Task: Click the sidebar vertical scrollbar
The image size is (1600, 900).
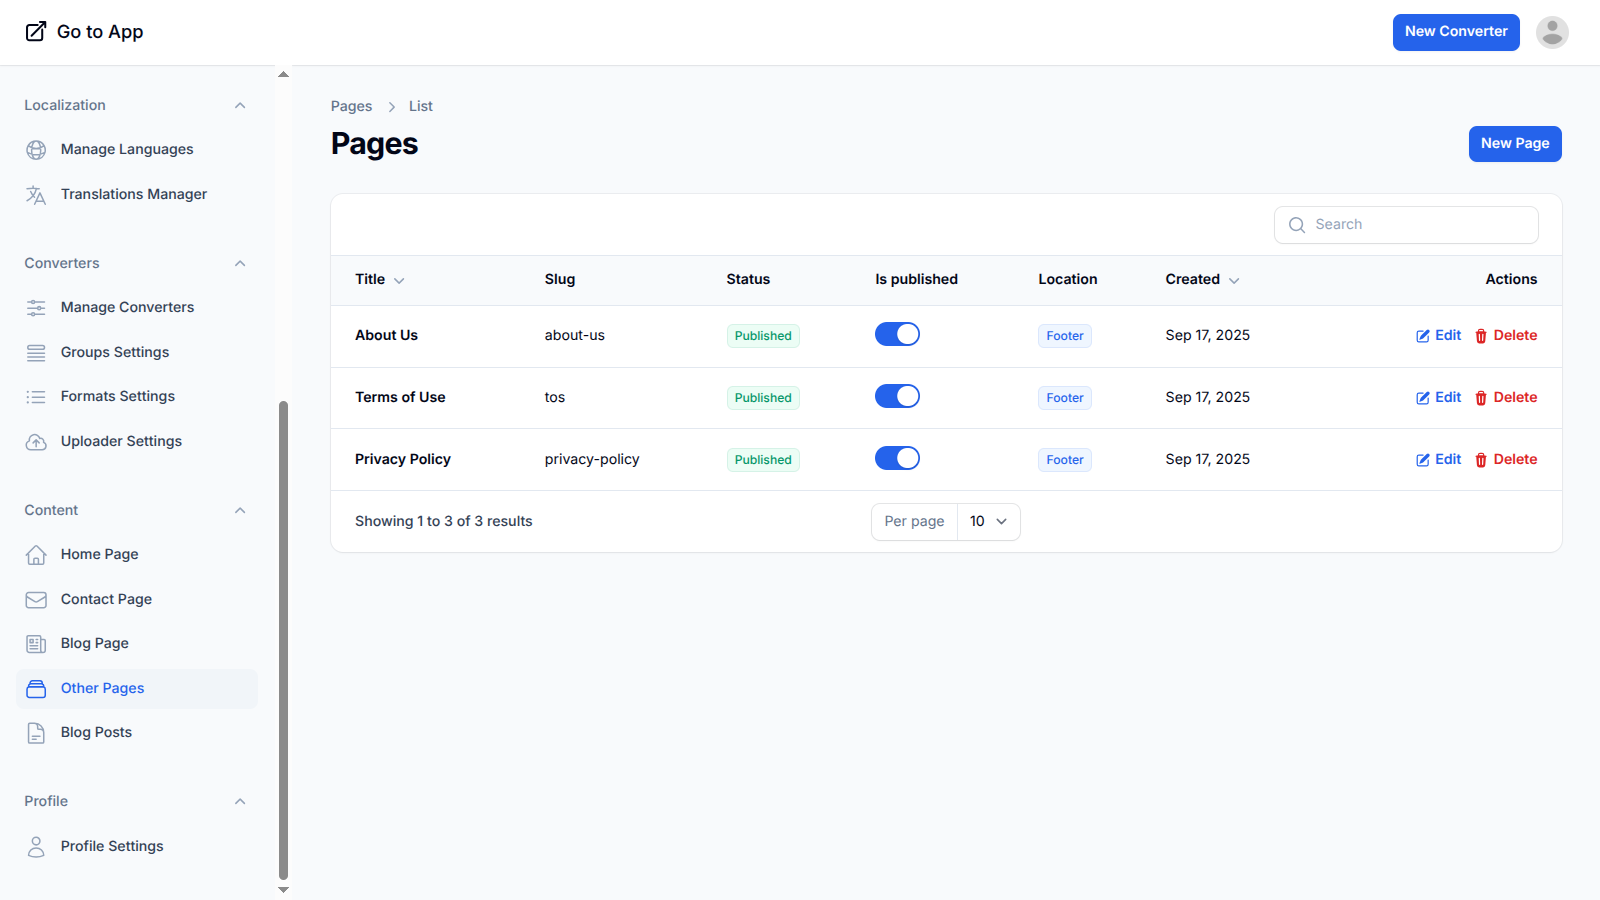Action: point(283,640)
